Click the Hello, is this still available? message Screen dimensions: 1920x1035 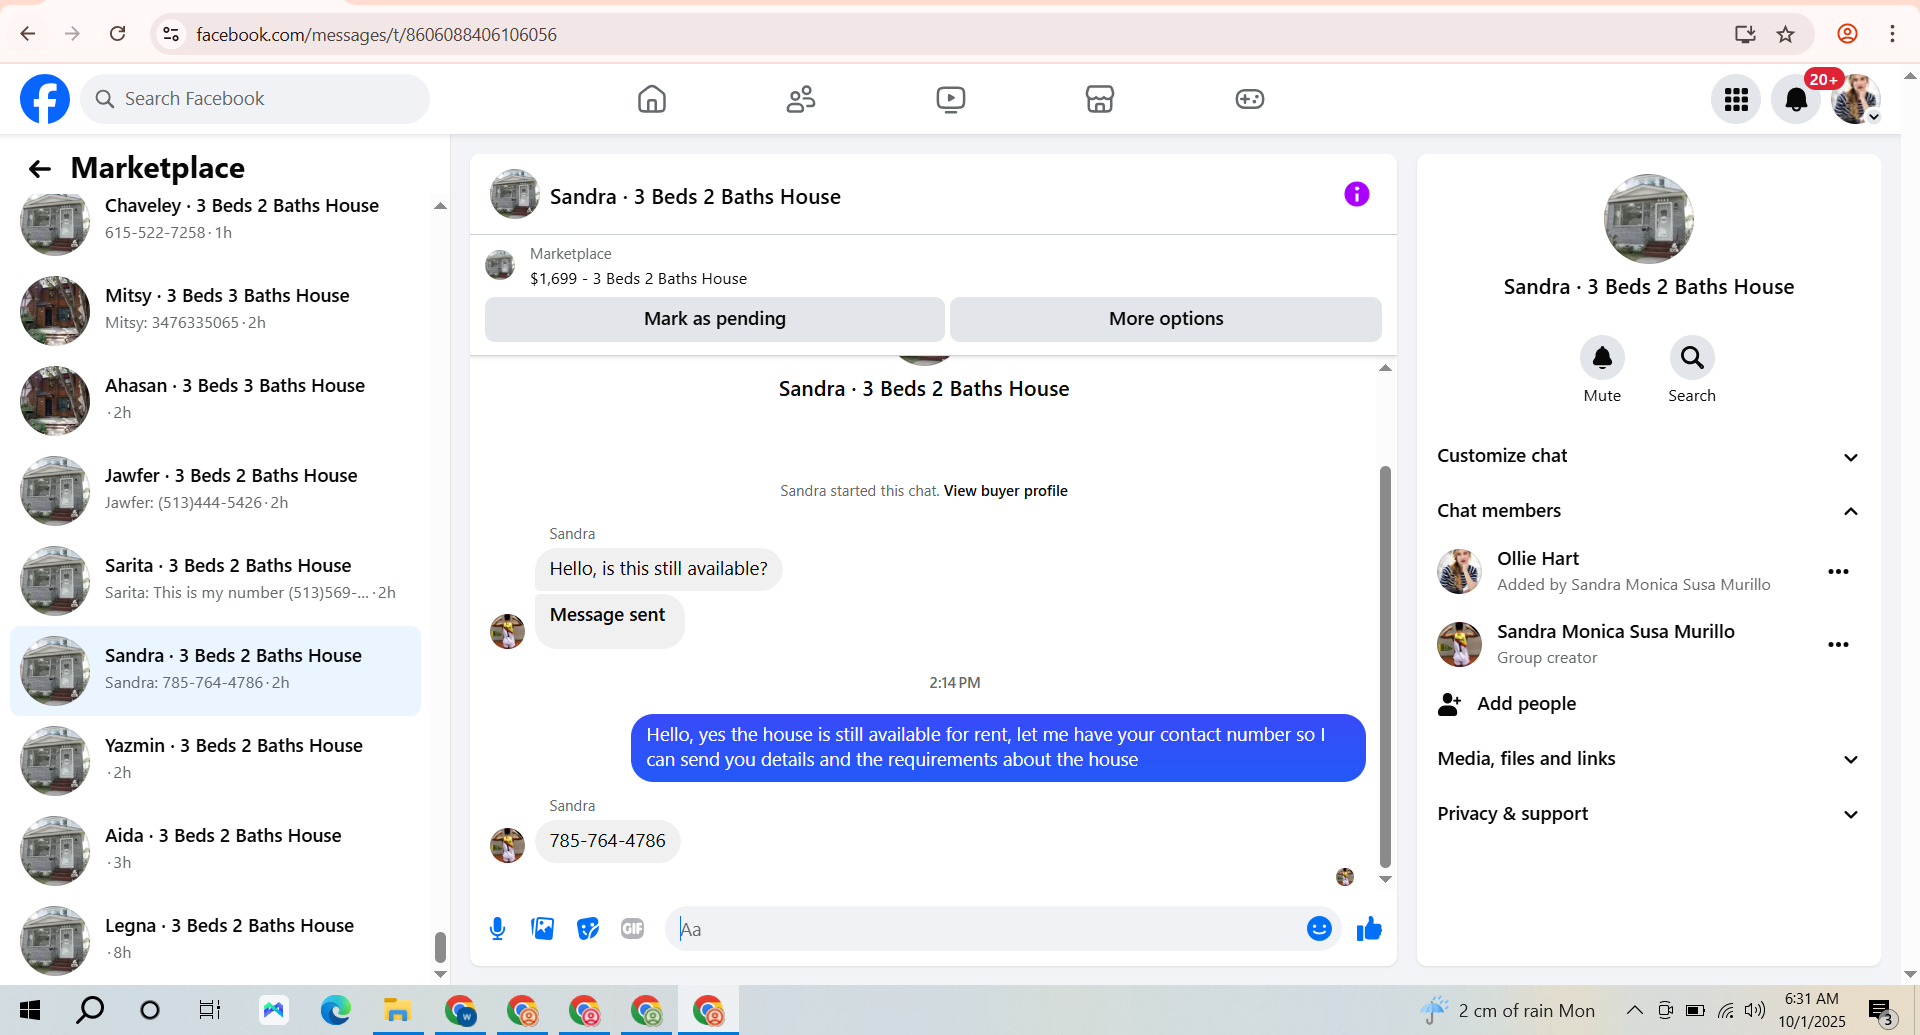coord(658,569)
